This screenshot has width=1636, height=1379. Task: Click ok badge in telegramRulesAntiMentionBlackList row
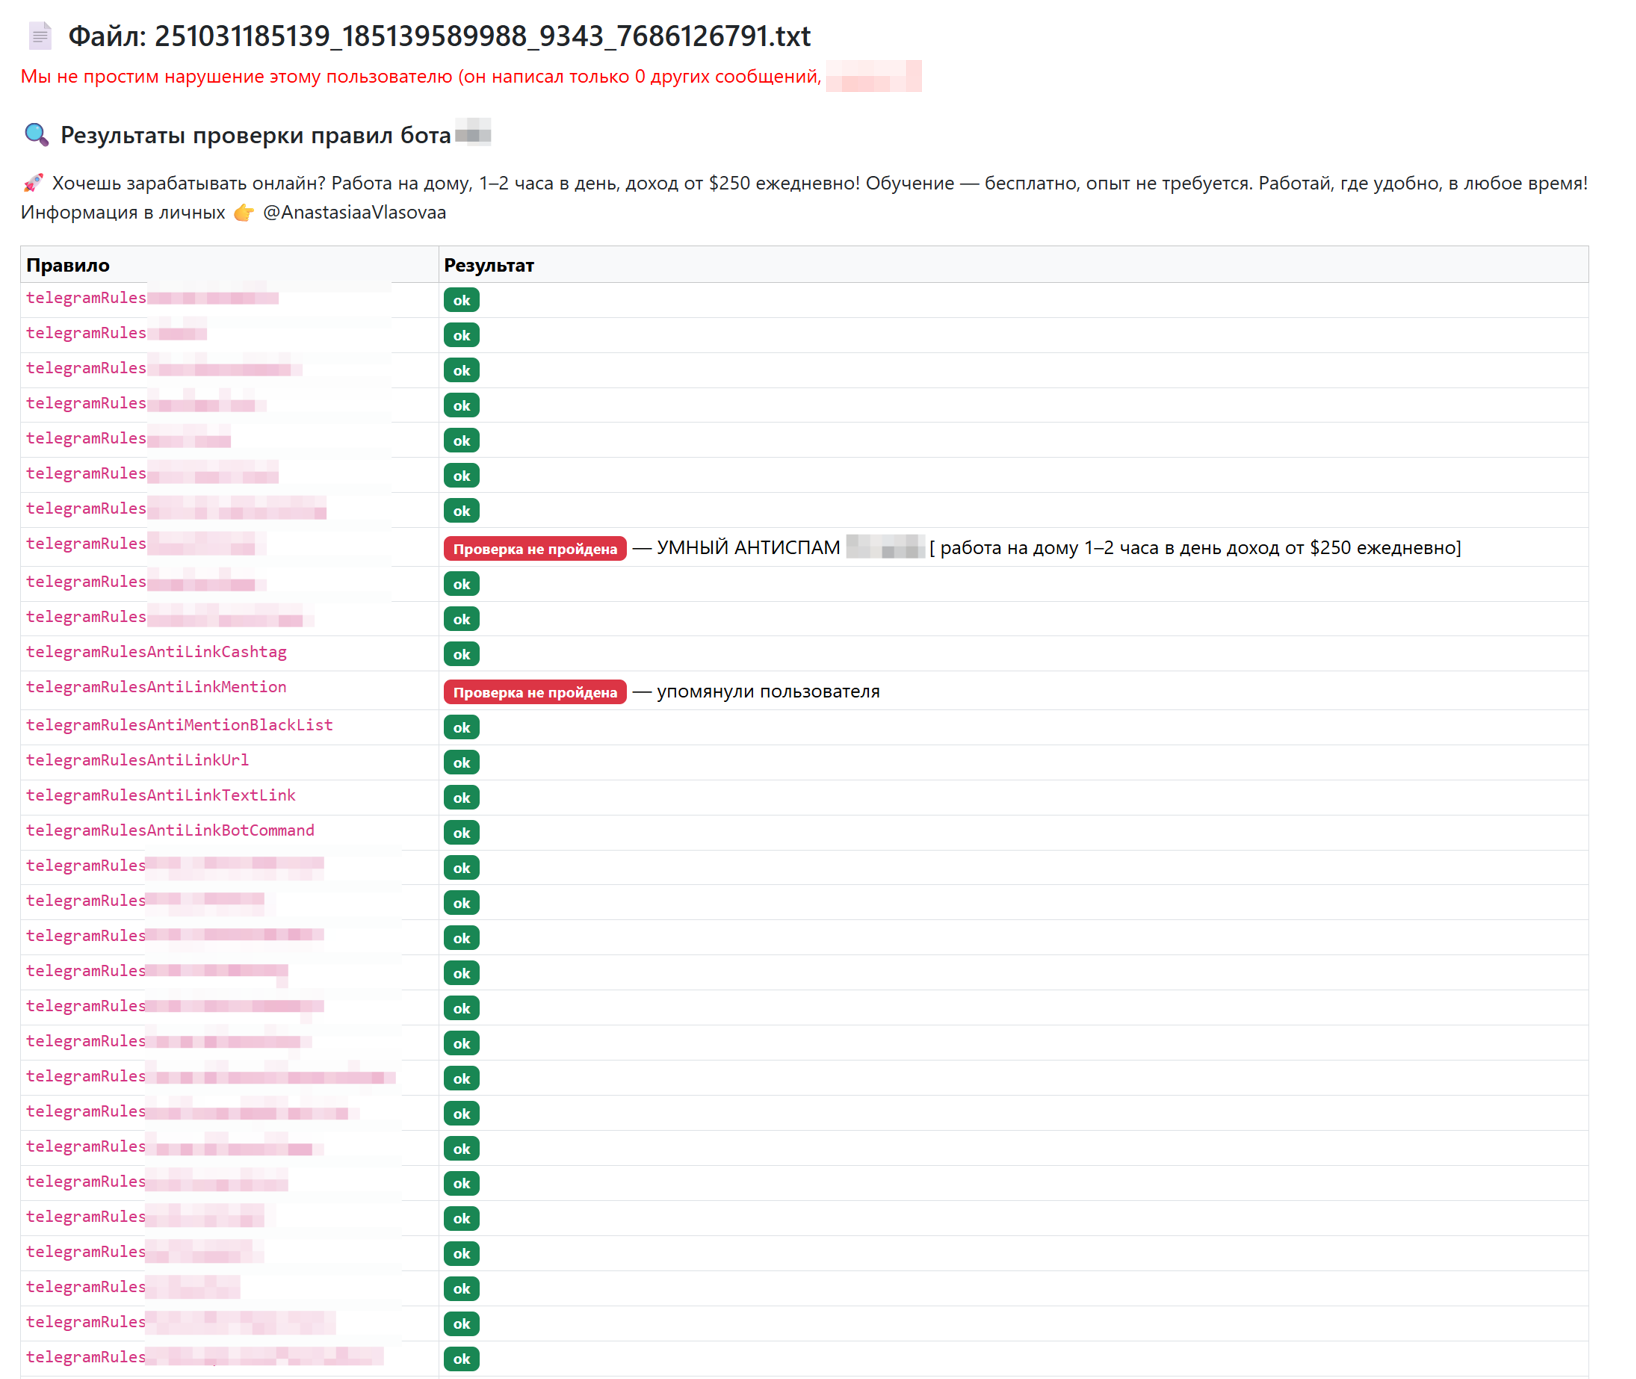(x=461, y=727)
